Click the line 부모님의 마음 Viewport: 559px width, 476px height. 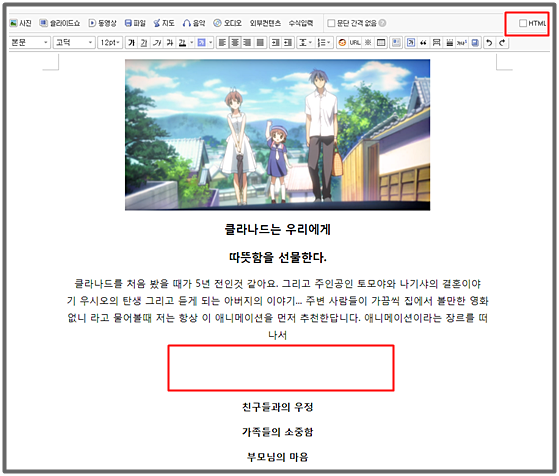[x=277, y=457]
